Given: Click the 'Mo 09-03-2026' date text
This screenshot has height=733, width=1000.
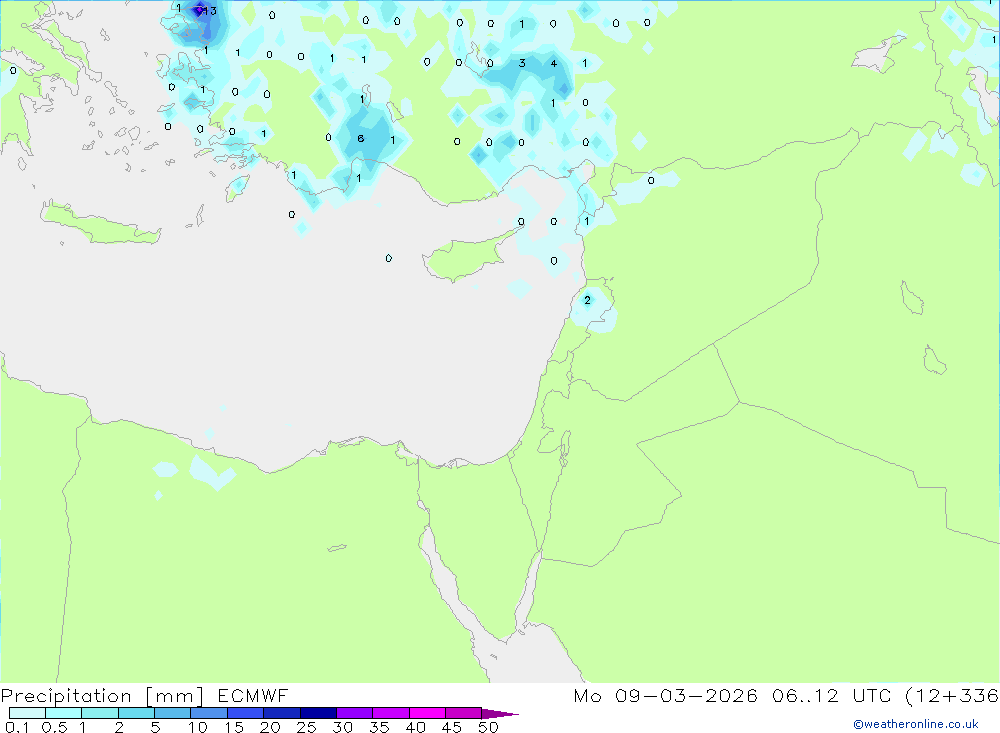Looking at the screenshot, I should pyautogui.click(x=665, y=696).
